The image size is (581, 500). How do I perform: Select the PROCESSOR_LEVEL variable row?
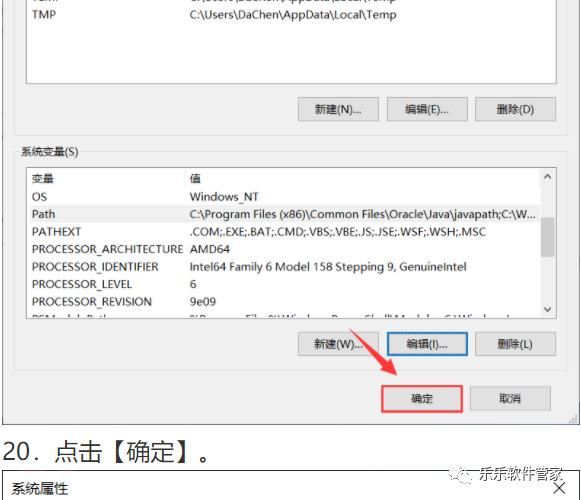pyautogui.click(x=285, y=284)
